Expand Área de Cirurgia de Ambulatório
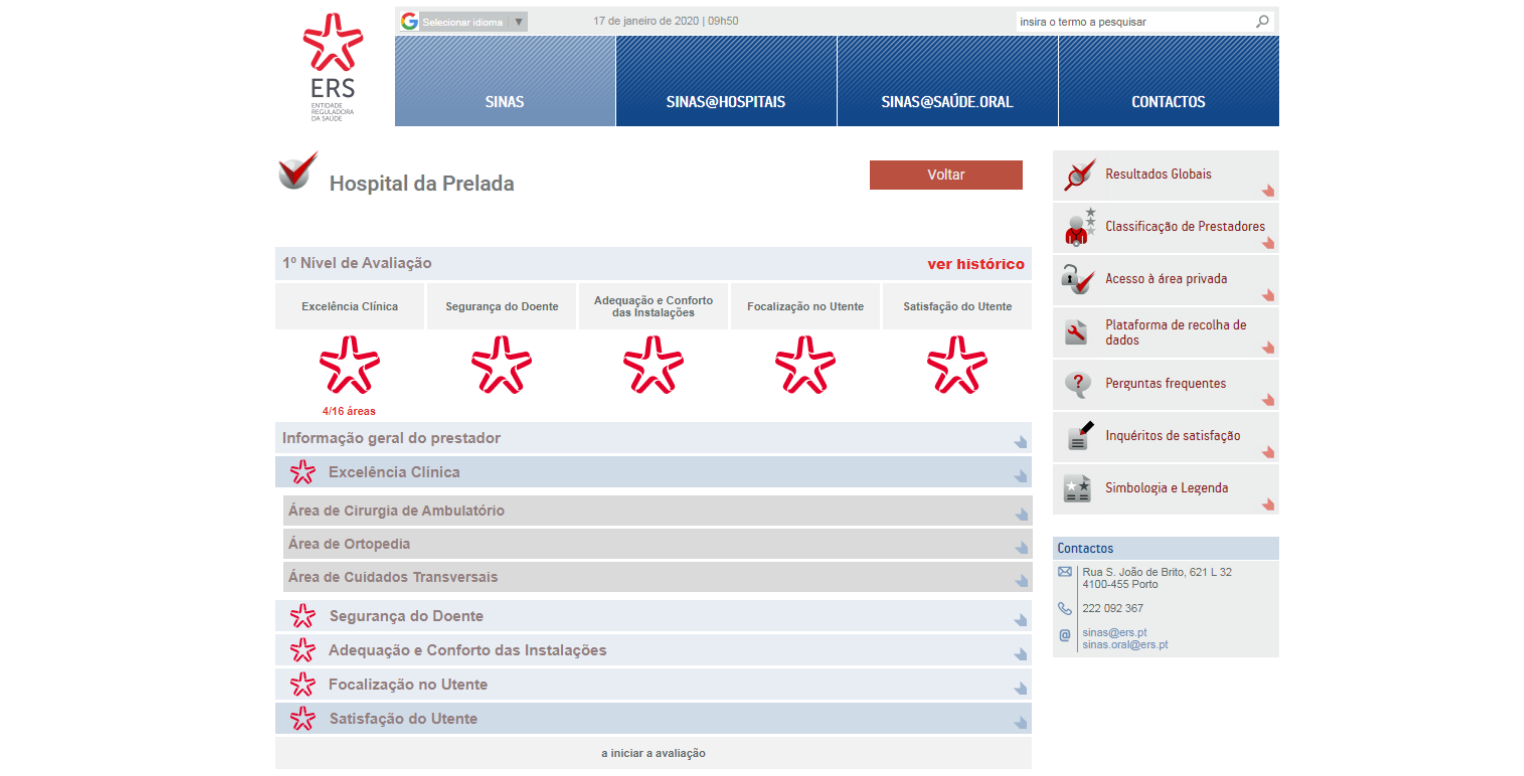Image resolution: width=1524 pixels, height=776 pixels. (658, 511)
